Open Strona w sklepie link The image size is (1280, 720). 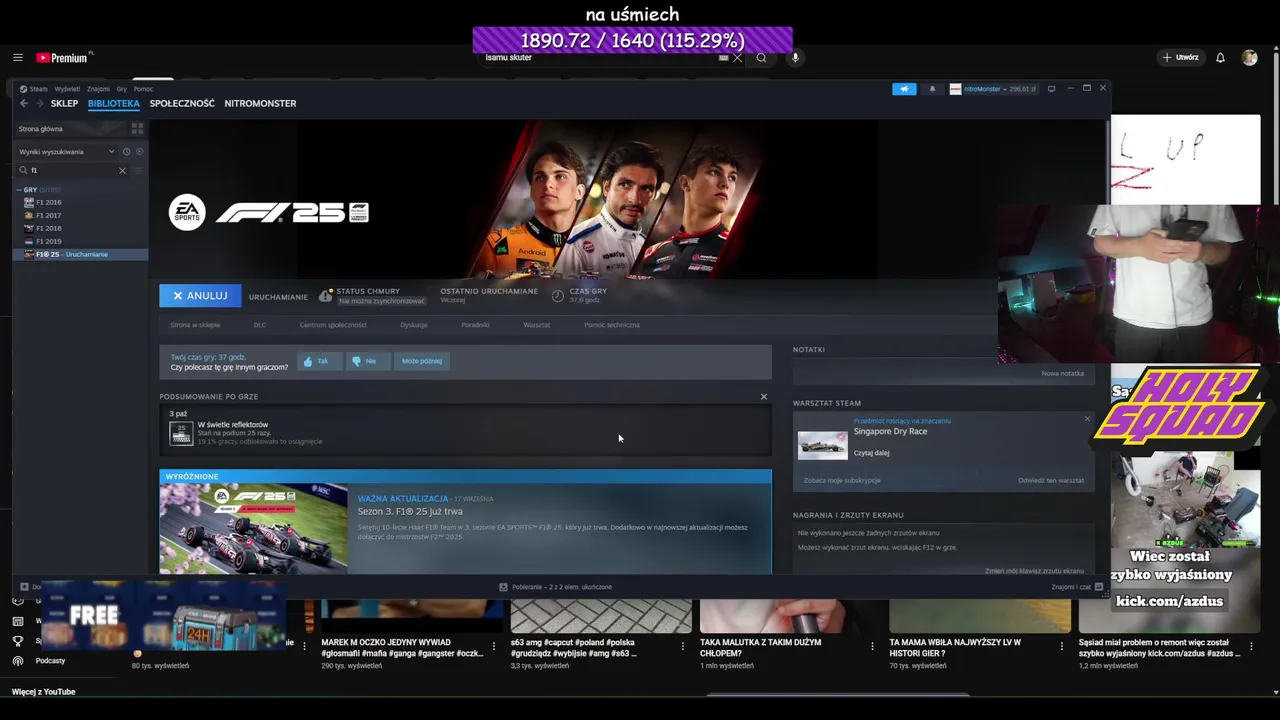(195, 325)
